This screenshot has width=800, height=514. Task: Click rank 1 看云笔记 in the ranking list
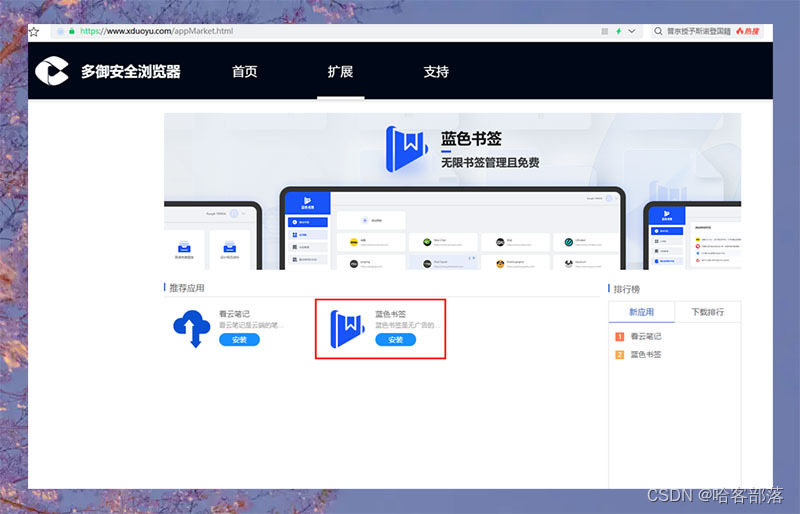646,336
